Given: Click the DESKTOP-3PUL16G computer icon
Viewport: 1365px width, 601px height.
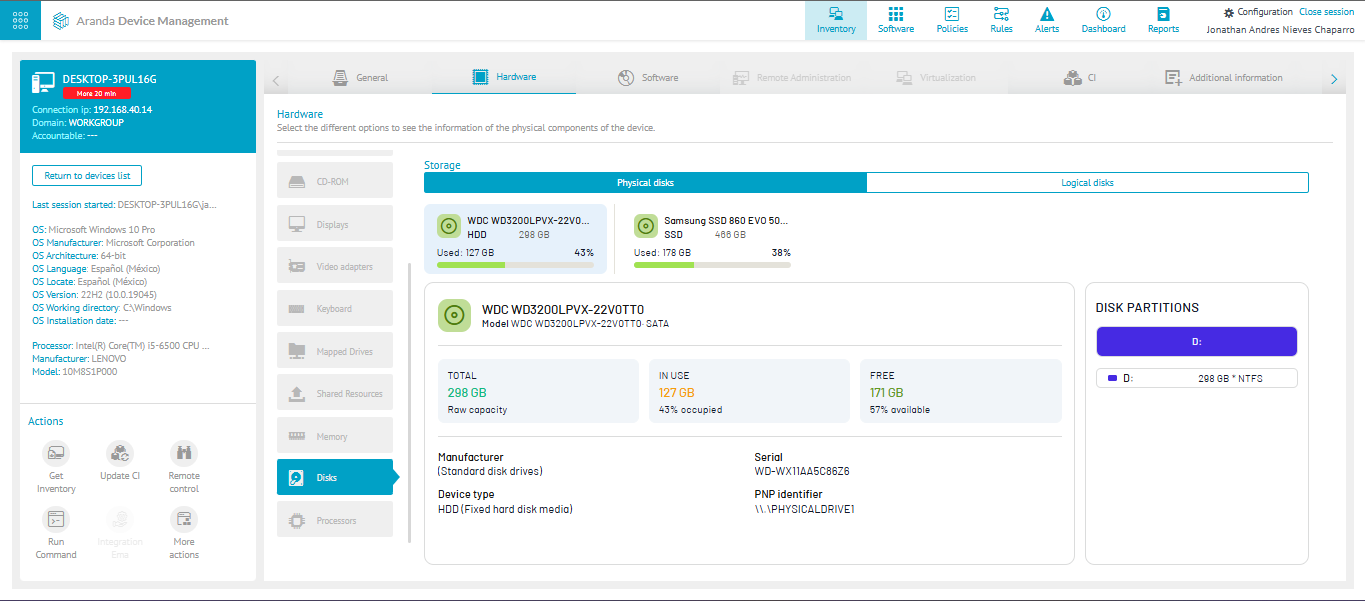Looking at the screenshot, I should pos(43,81).
